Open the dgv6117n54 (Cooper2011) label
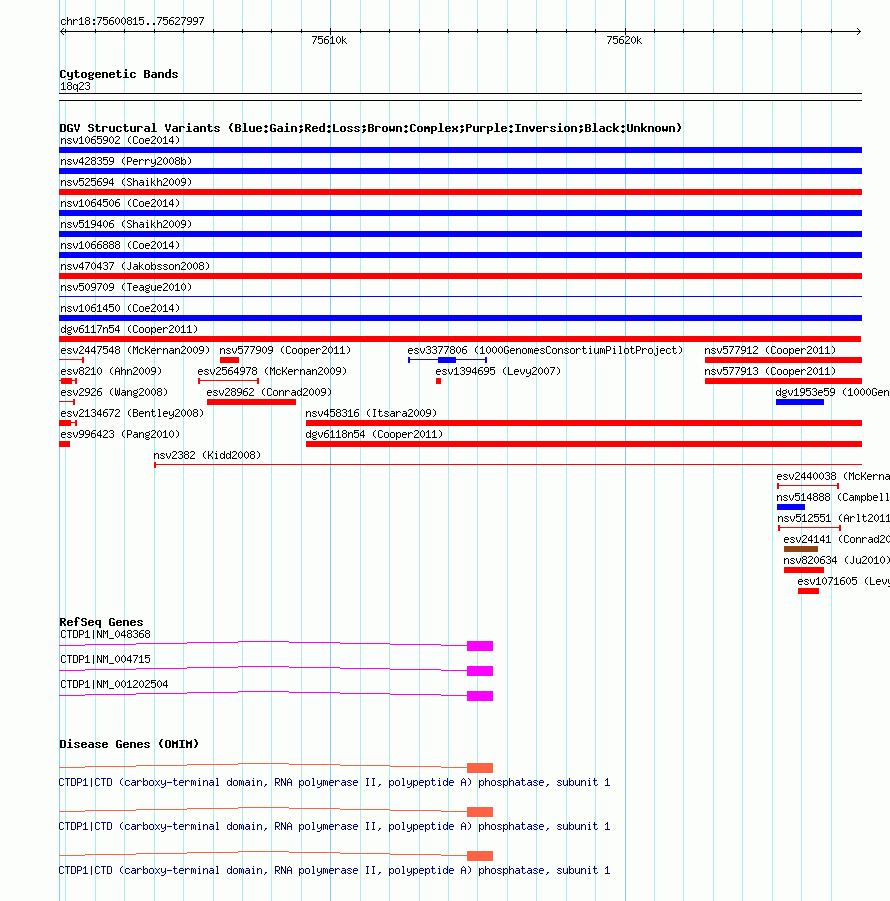The width and height of the screenshot is (890, 901). click(x=129, y=329)
